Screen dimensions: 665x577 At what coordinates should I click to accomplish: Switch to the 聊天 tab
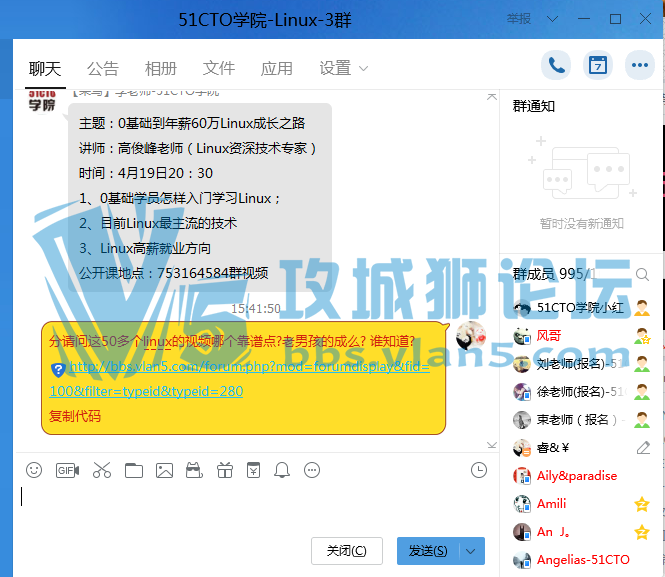click(45, 68)
